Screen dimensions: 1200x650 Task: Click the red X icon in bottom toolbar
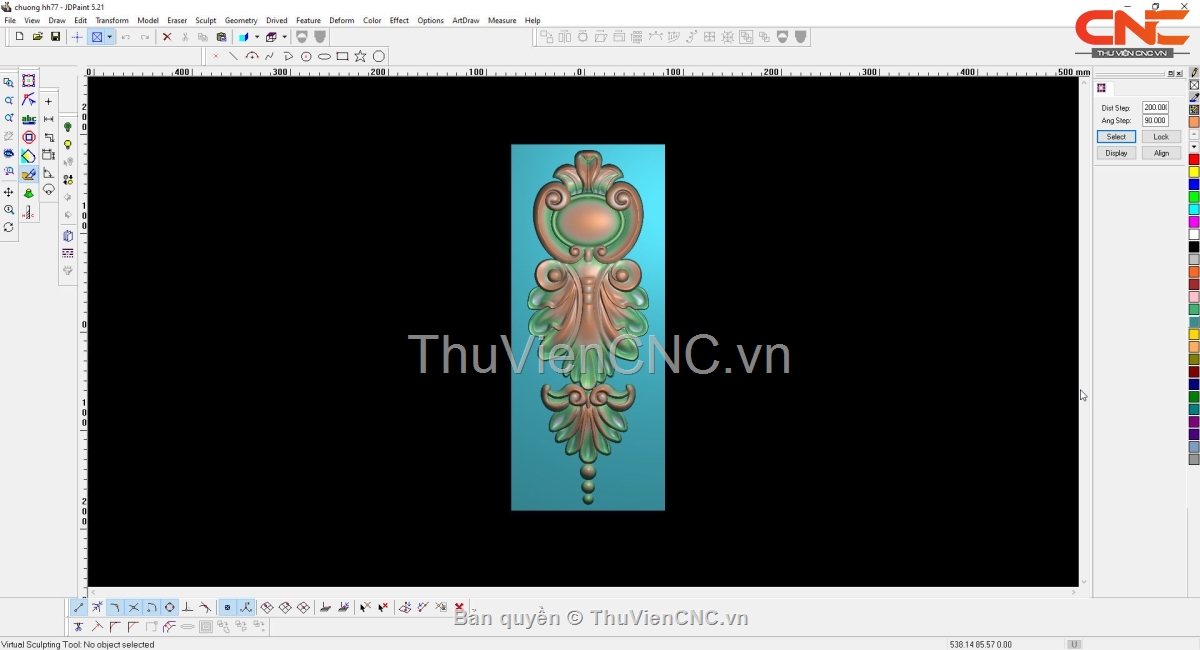[459, 607]
